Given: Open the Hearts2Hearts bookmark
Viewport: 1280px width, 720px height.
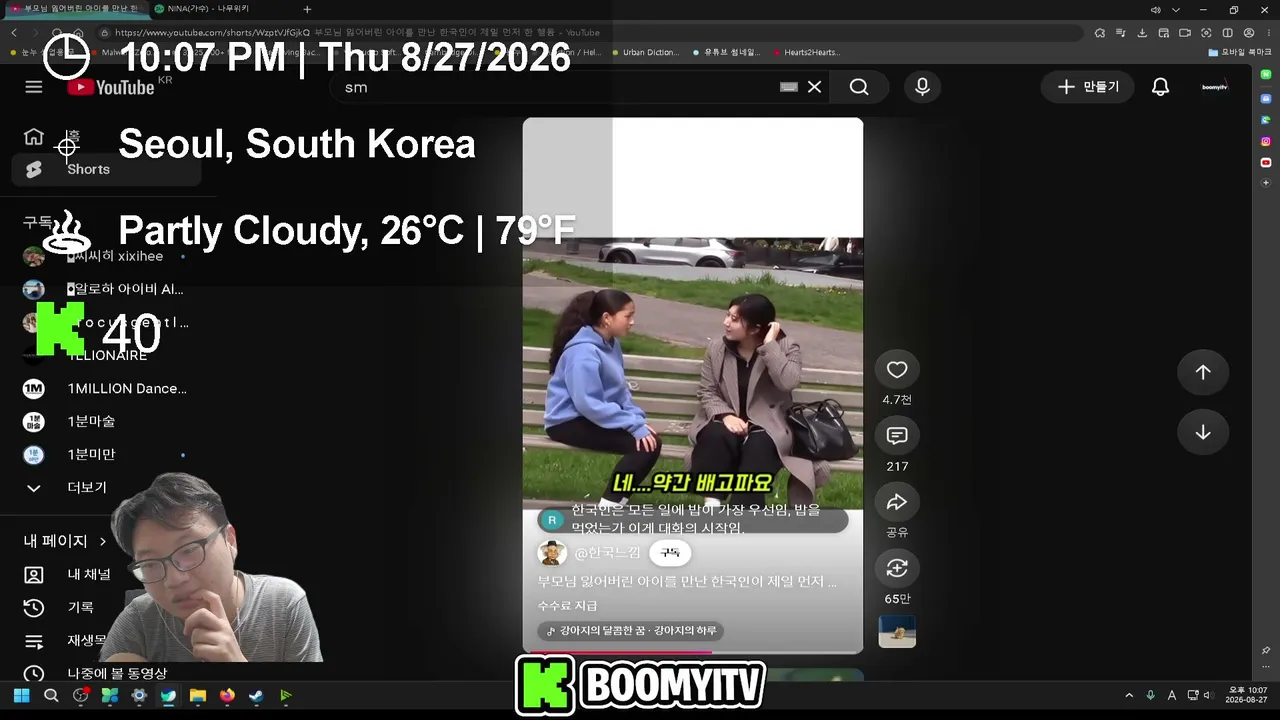Looking at the screenshot, I should pyautogui.click(x=806, y=52).
